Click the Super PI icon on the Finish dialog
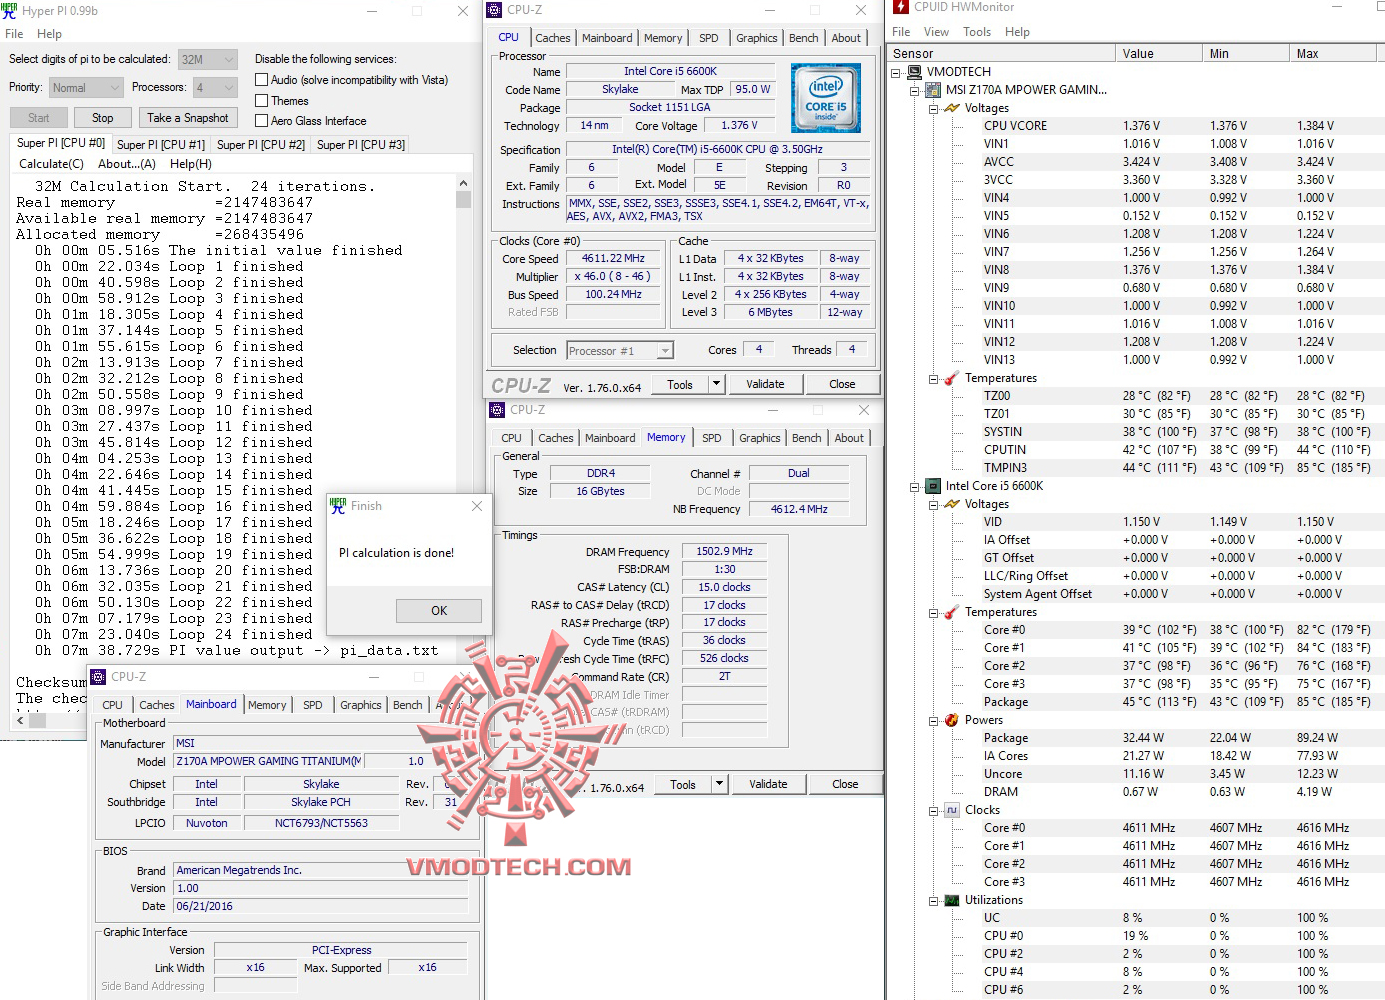Screen dimensions: 1385x1000 coord(338,505)
